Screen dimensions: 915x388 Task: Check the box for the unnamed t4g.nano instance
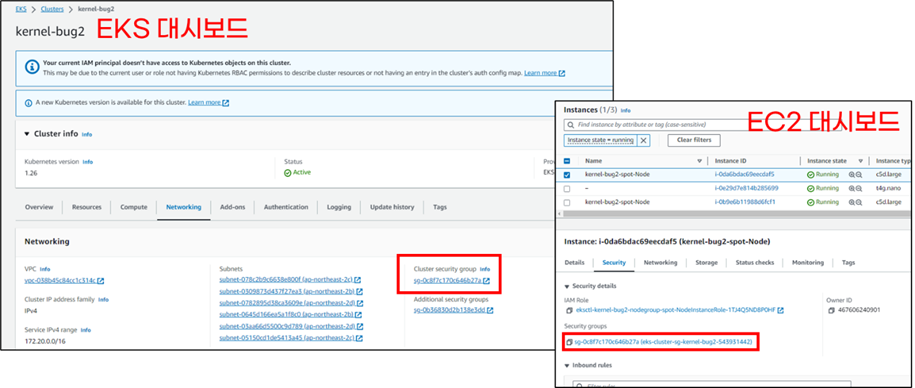tap(567, 188)
